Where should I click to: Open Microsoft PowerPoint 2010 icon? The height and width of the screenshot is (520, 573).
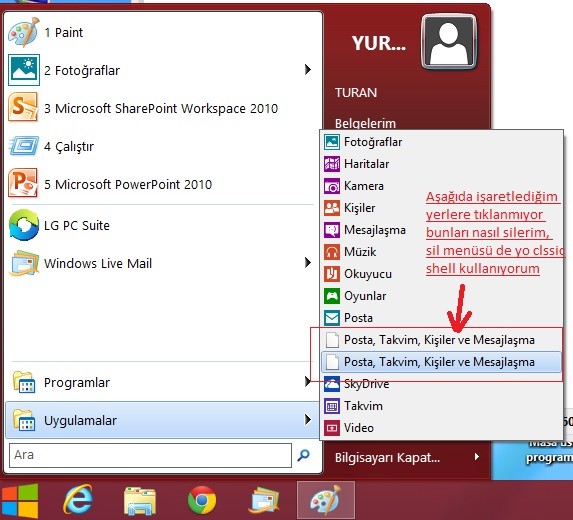click(23, 183)
